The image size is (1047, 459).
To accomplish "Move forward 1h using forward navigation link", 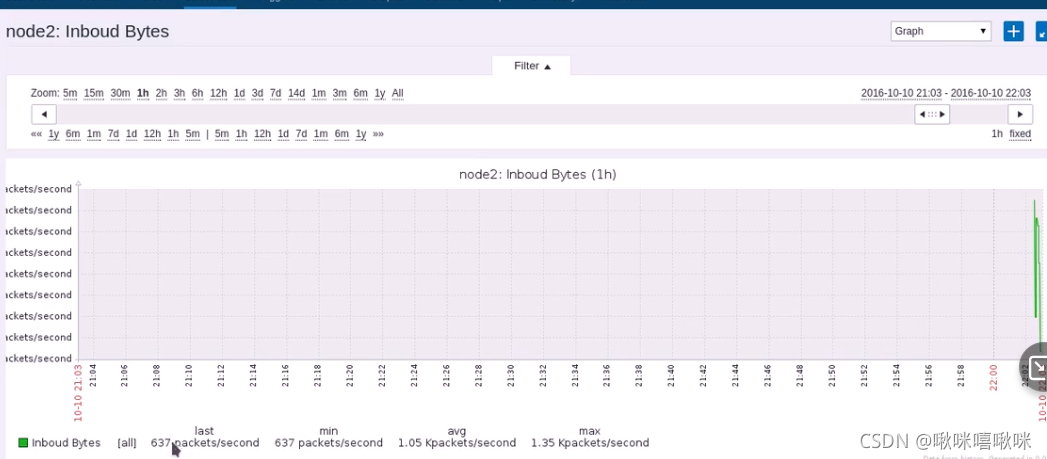I will click(242, 134).
